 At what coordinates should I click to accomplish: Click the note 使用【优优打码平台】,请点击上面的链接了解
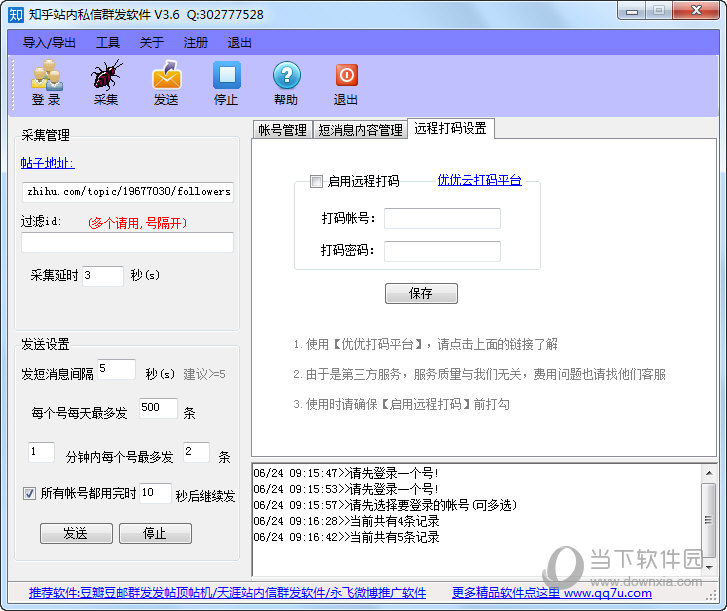pyautogui.click(x=425, y=344)
